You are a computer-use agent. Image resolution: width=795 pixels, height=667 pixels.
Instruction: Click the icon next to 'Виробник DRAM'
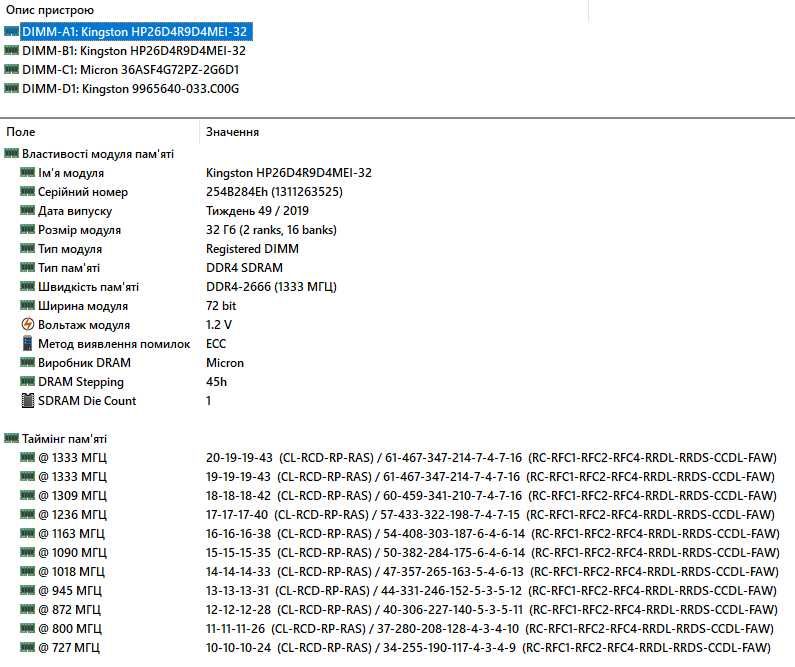[x=27, y=362]
